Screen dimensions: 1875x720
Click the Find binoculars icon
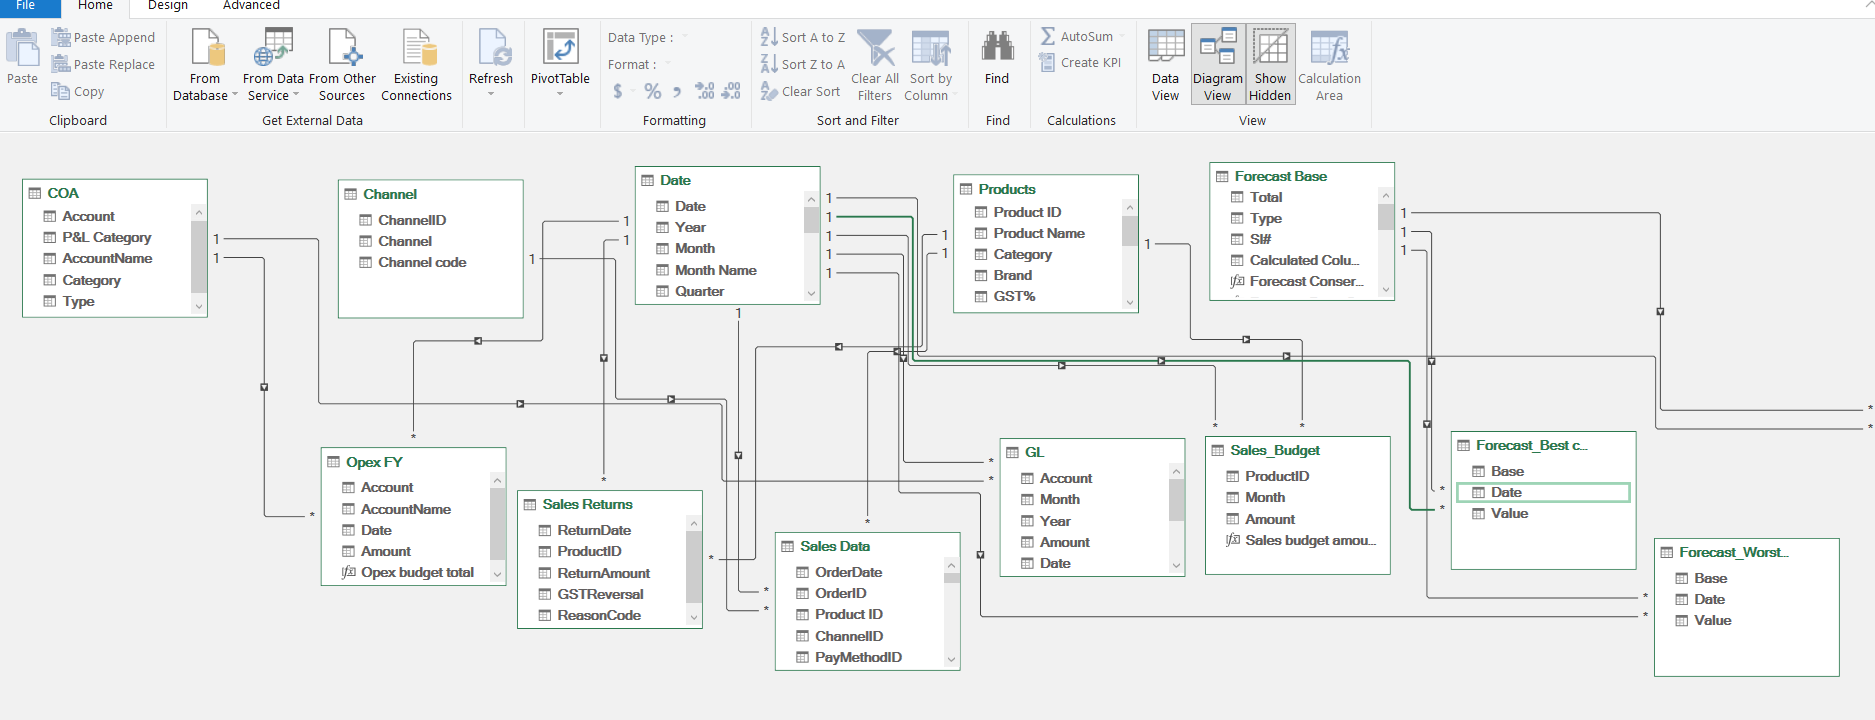(997, 48)
